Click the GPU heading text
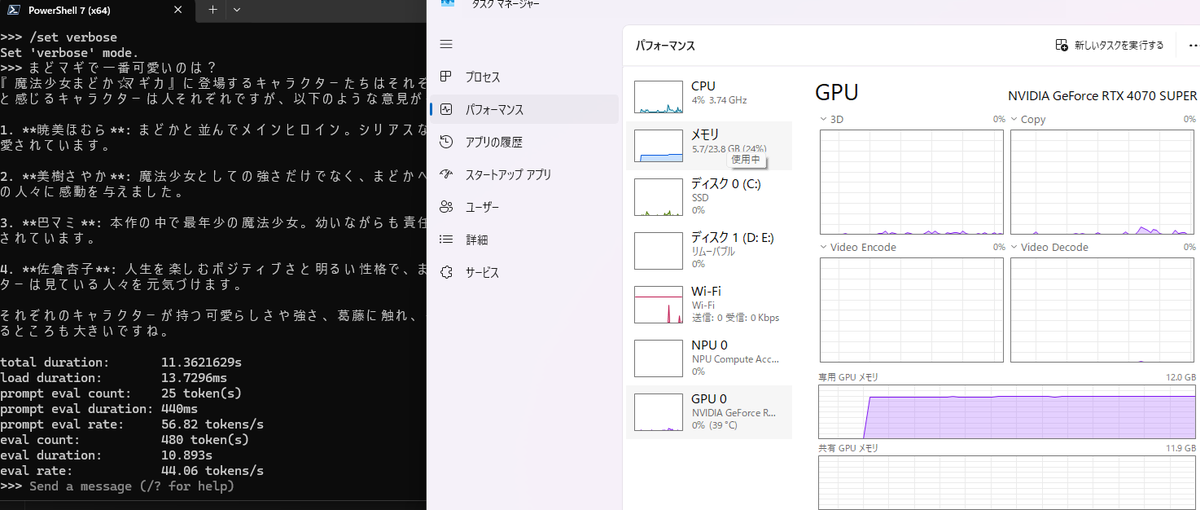 837,93
